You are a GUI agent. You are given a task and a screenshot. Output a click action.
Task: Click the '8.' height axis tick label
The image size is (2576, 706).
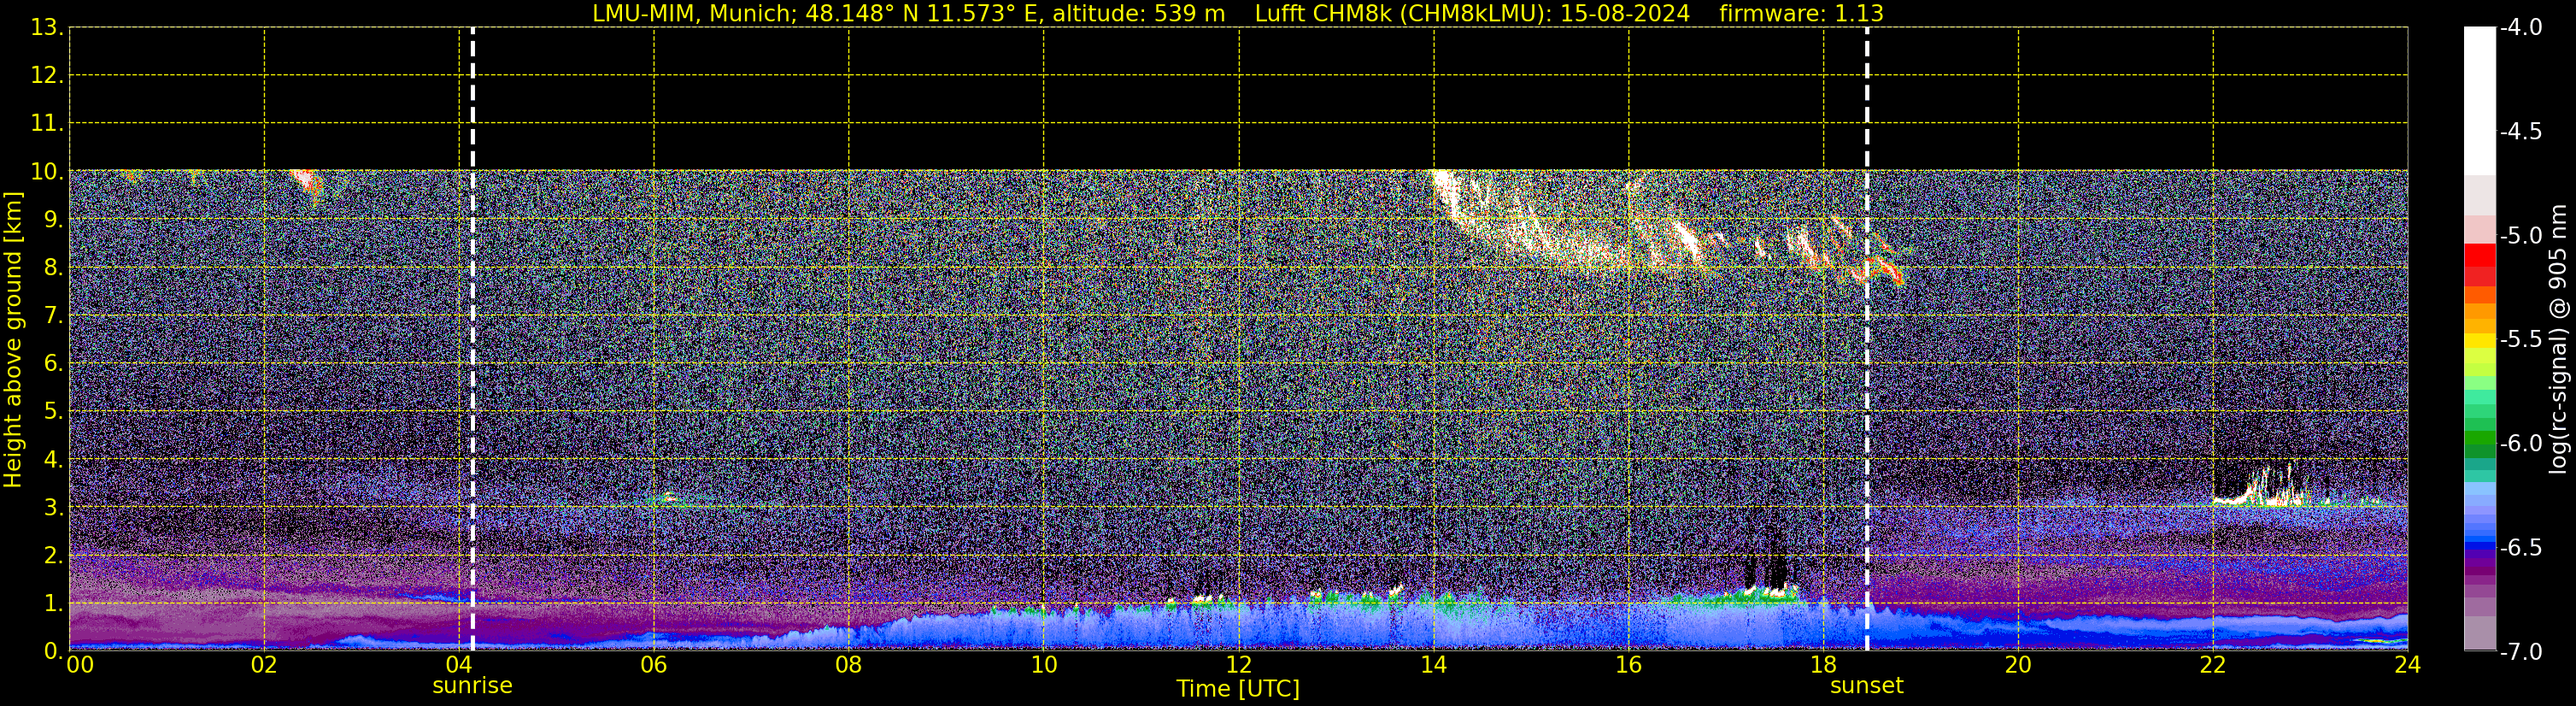(54, 267)
